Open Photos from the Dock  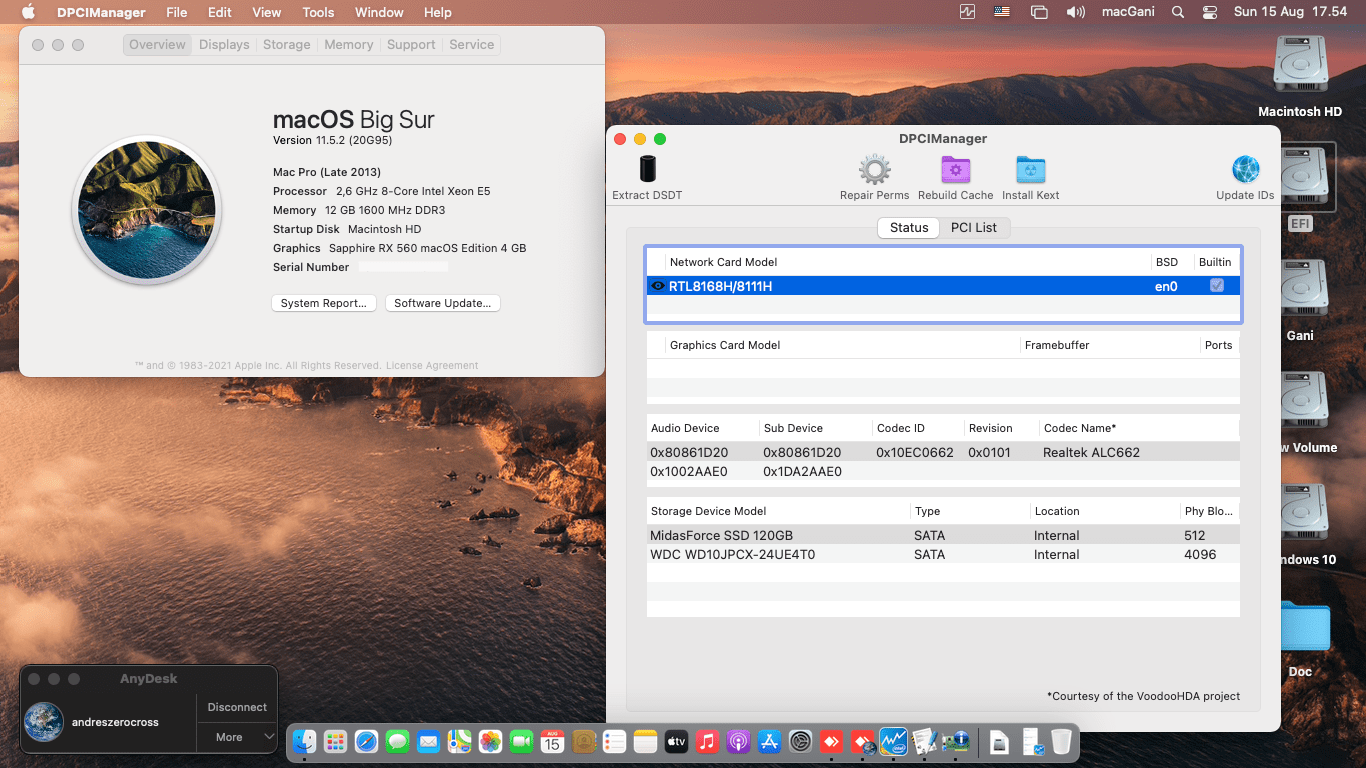(x=490, y=741)
